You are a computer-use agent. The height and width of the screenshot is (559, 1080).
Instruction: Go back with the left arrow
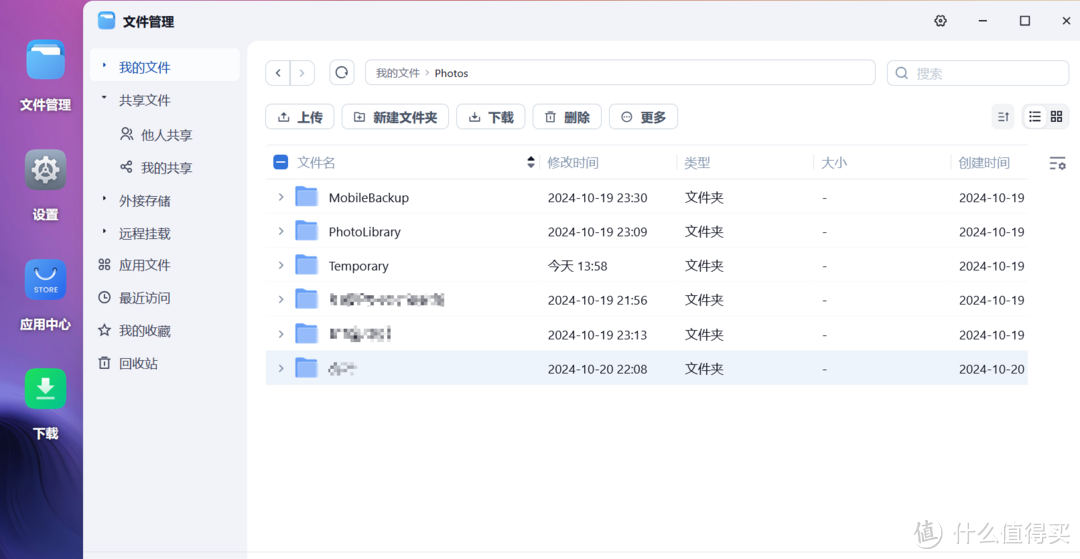click(278, 73)
